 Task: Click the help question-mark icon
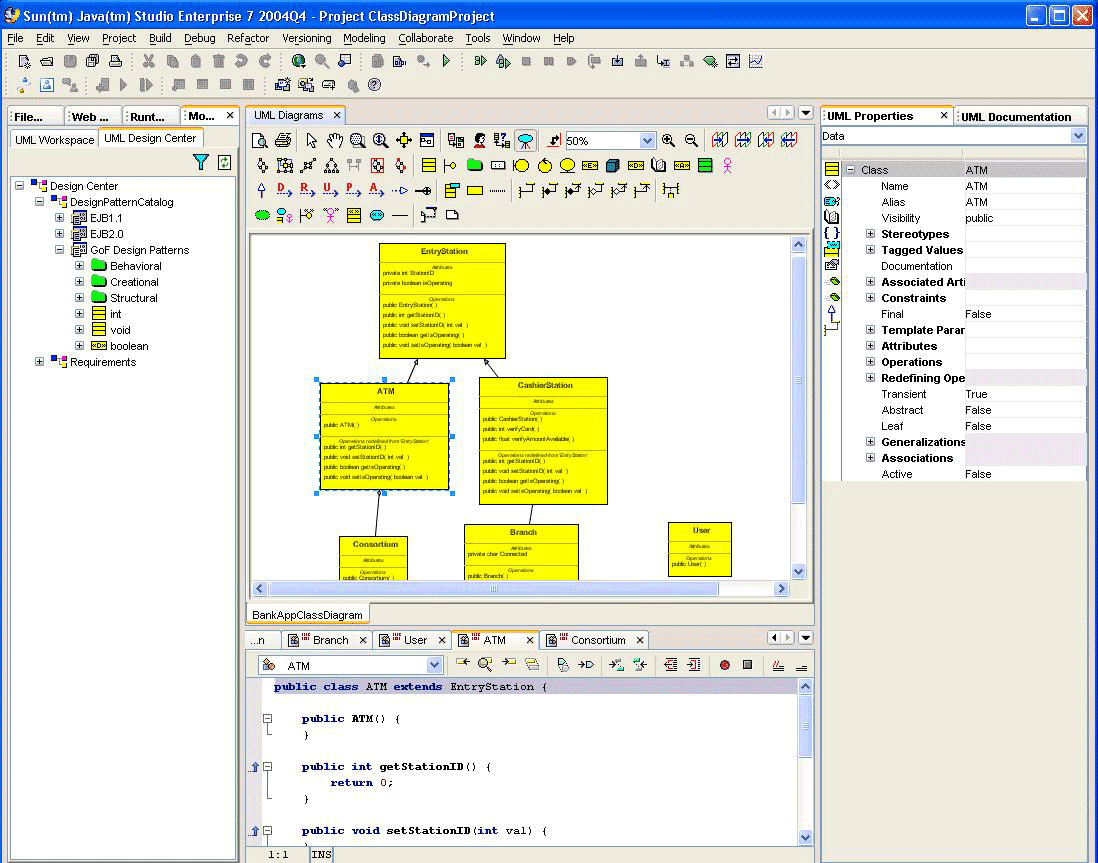[375, 85]
